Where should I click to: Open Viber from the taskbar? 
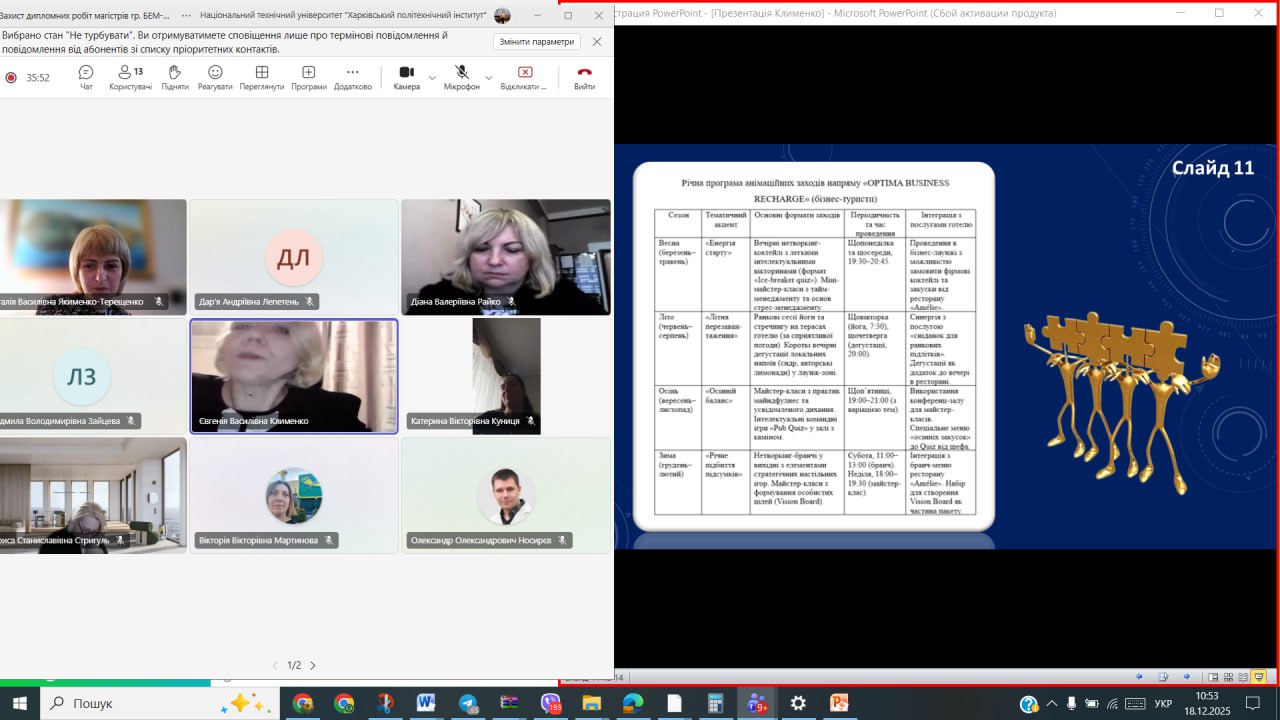tap(551, 703)
